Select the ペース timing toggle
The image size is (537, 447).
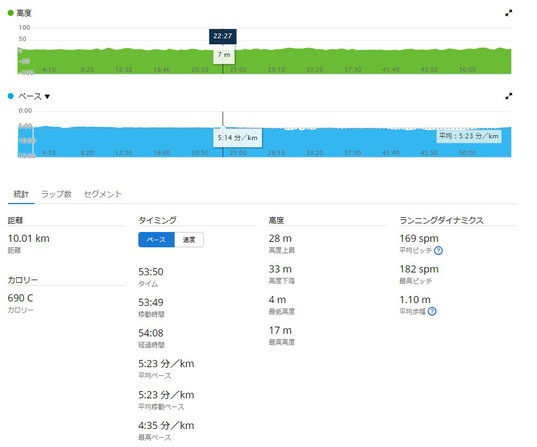[157, 240]
